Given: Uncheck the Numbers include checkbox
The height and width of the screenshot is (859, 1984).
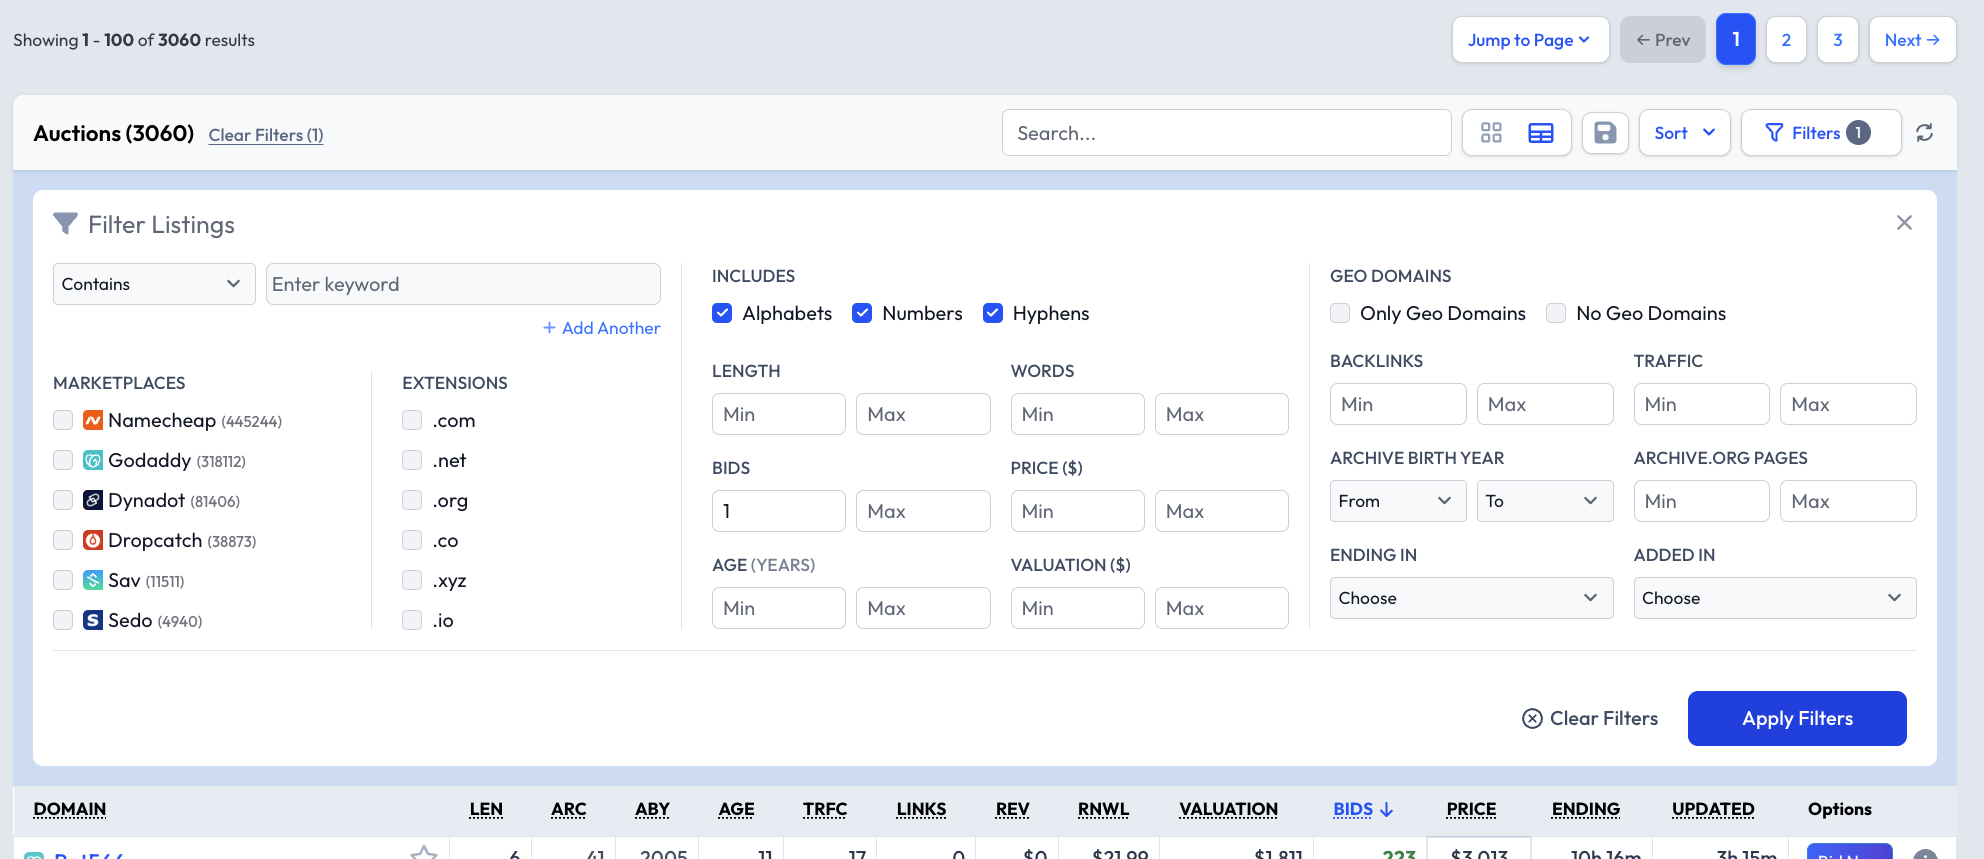Looking at the screenshot, I should tap(862, 313).
